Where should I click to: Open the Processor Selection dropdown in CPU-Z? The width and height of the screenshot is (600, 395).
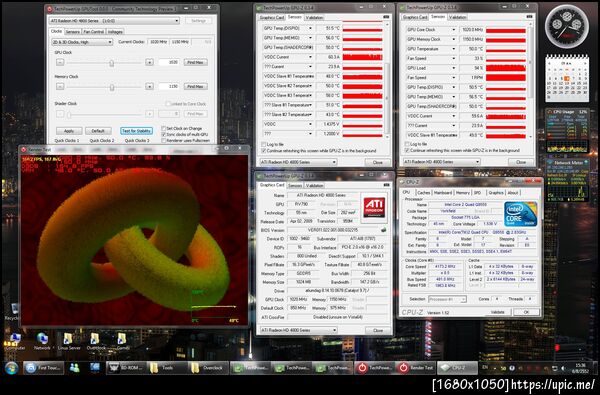(x=447, y=299)
